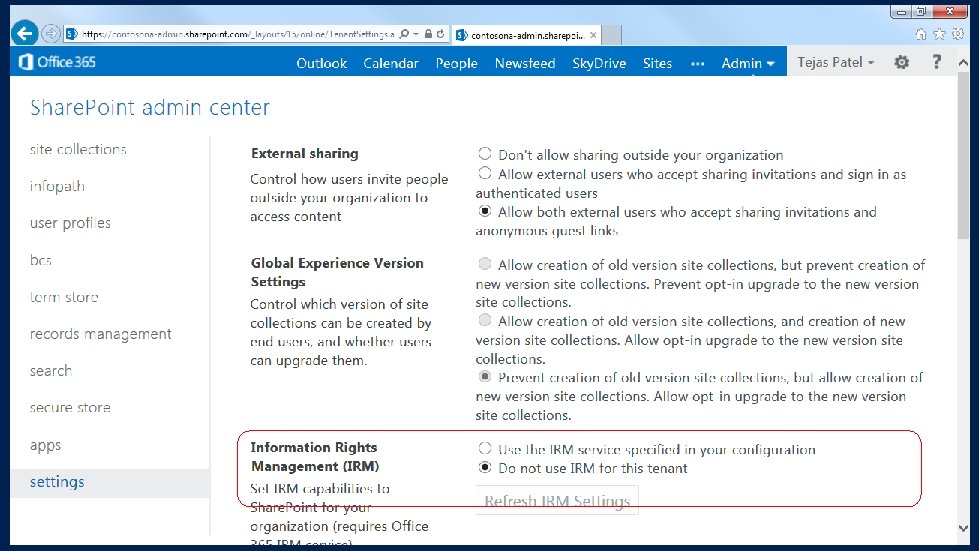Screen dimensions: 979x551
Task: Open infopath in left navigation
Action: (57, 186)
